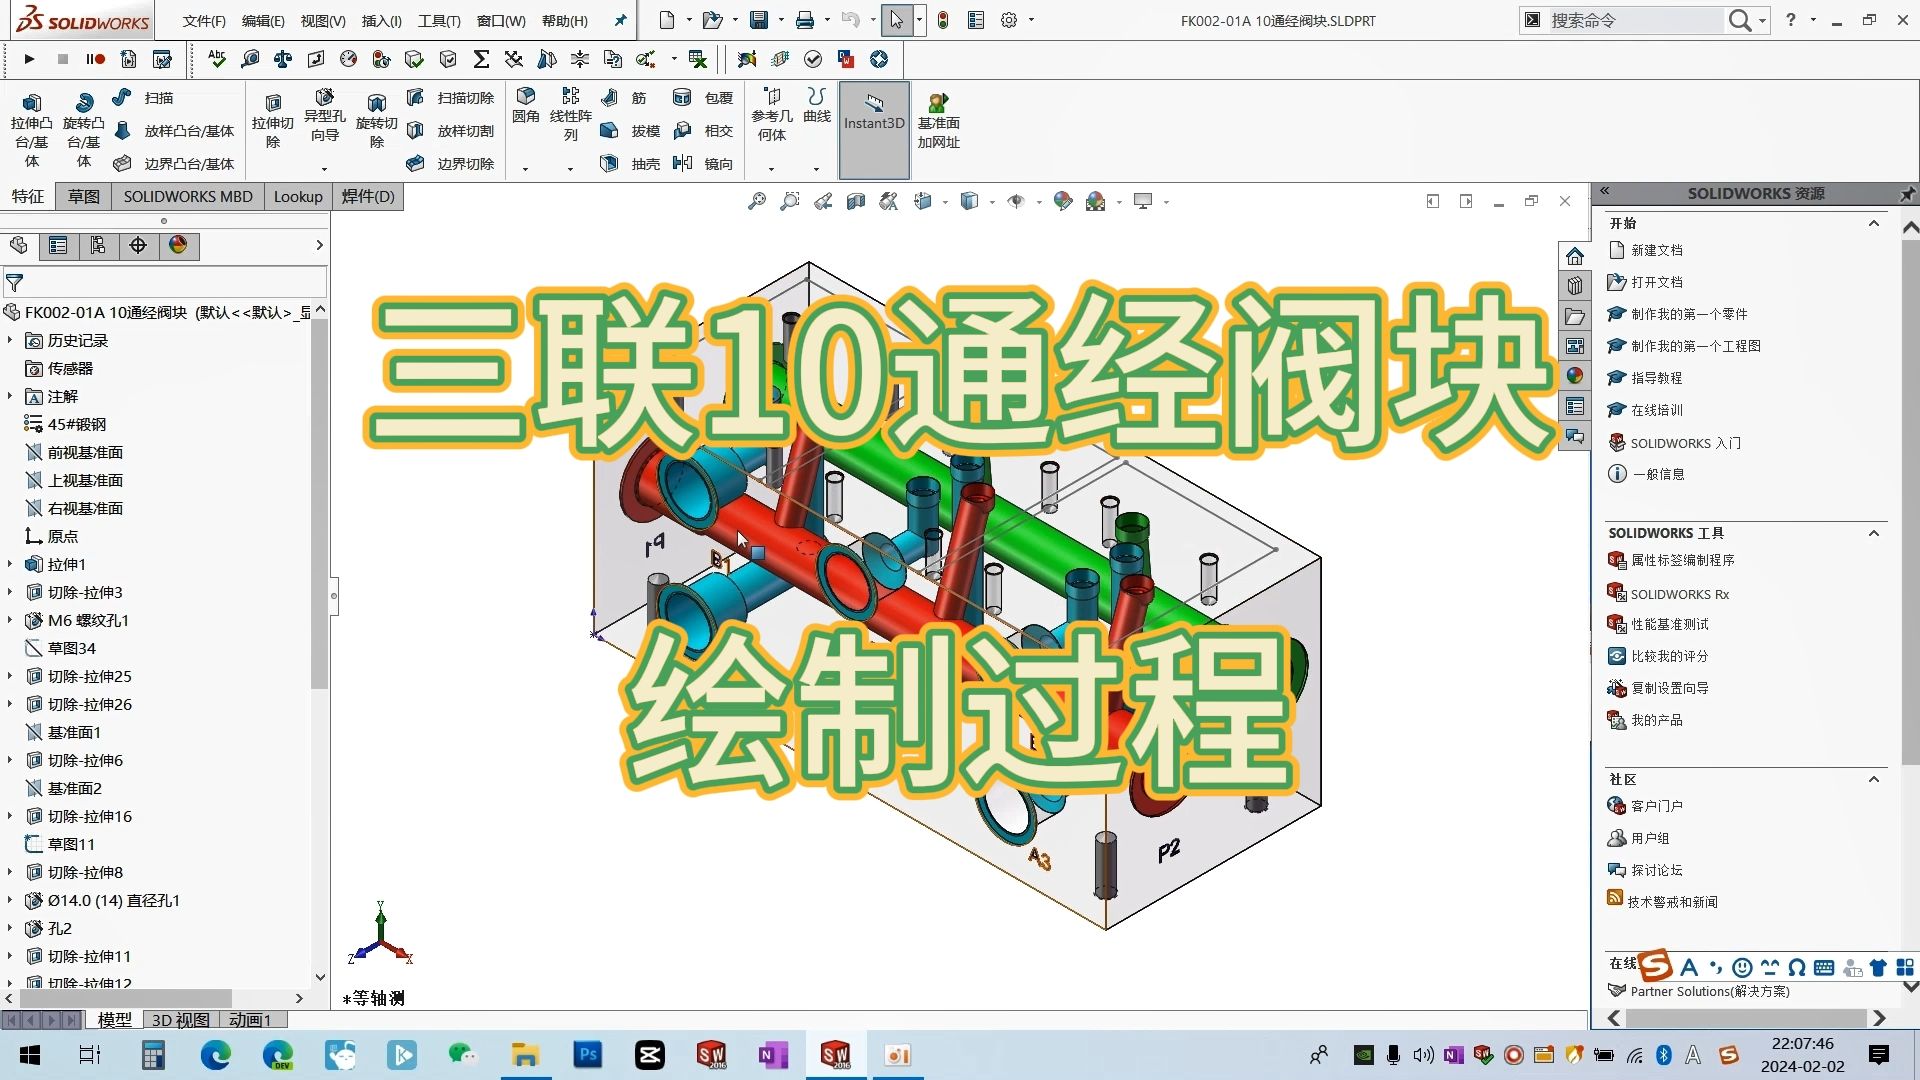
Task: Click the Options gear icon
Action: [1009, 20]
